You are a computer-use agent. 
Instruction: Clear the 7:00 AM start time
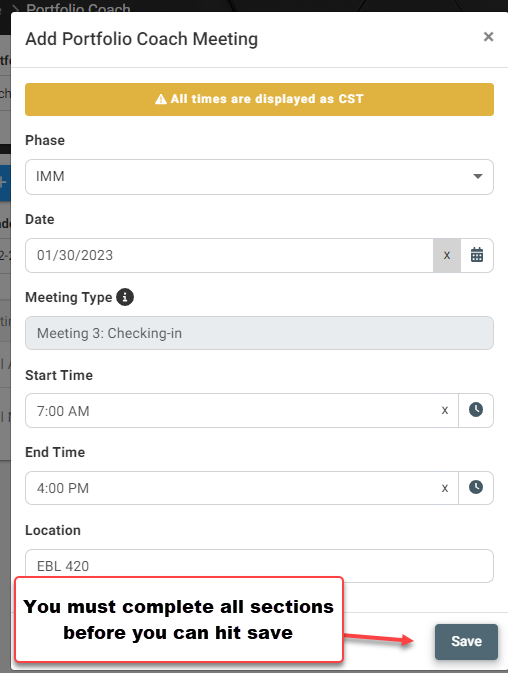coord(445,410)
